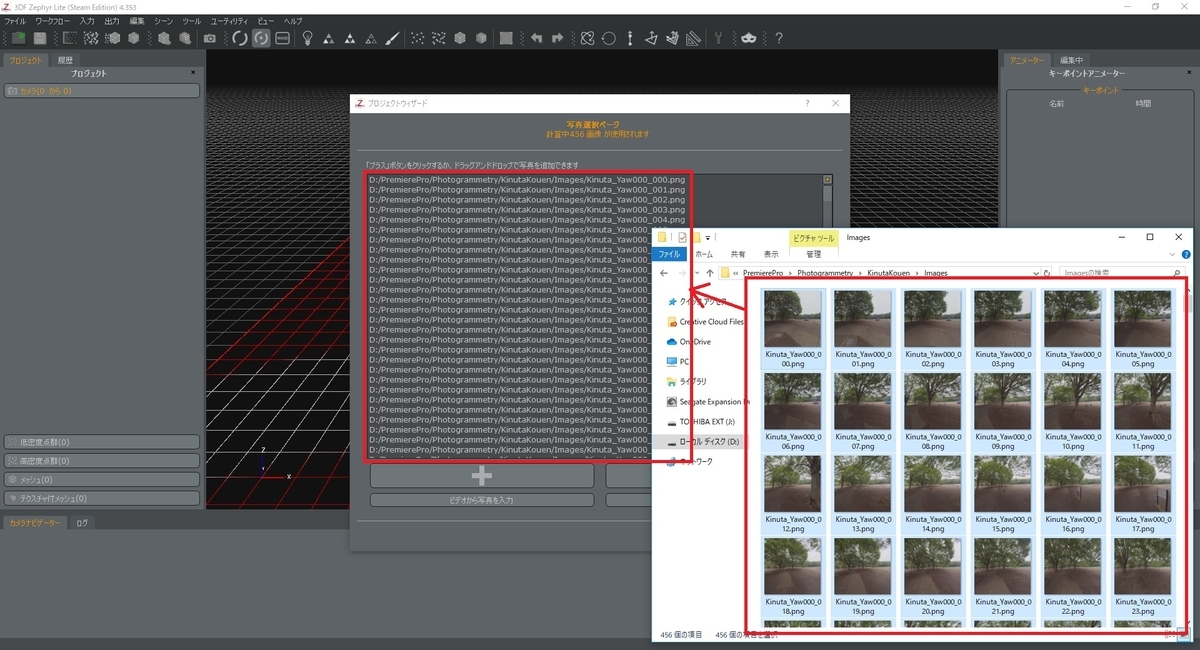The height and width of the screenshot is (650, 1200).
Task: Expand the テクスチャ付メッシュ(0) section
Action: [101, 498]
